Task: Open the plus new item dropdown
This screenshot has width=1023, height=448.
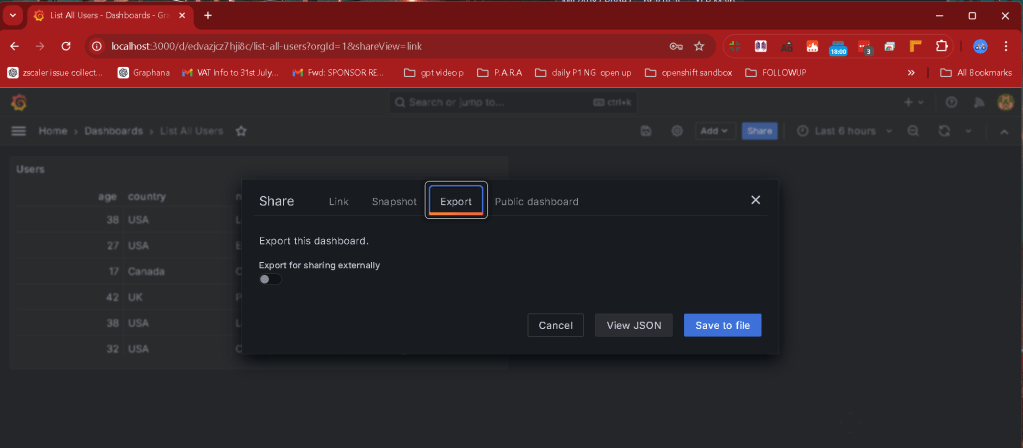Action: [x=913, y=102]
